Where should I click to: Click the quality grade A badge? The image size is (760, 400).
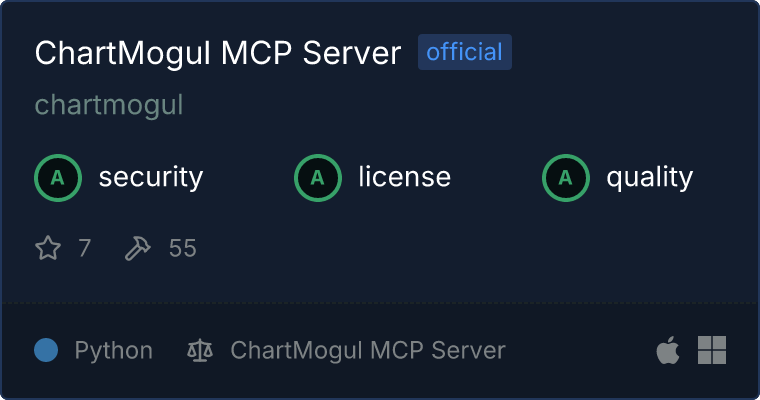[566, 178]
